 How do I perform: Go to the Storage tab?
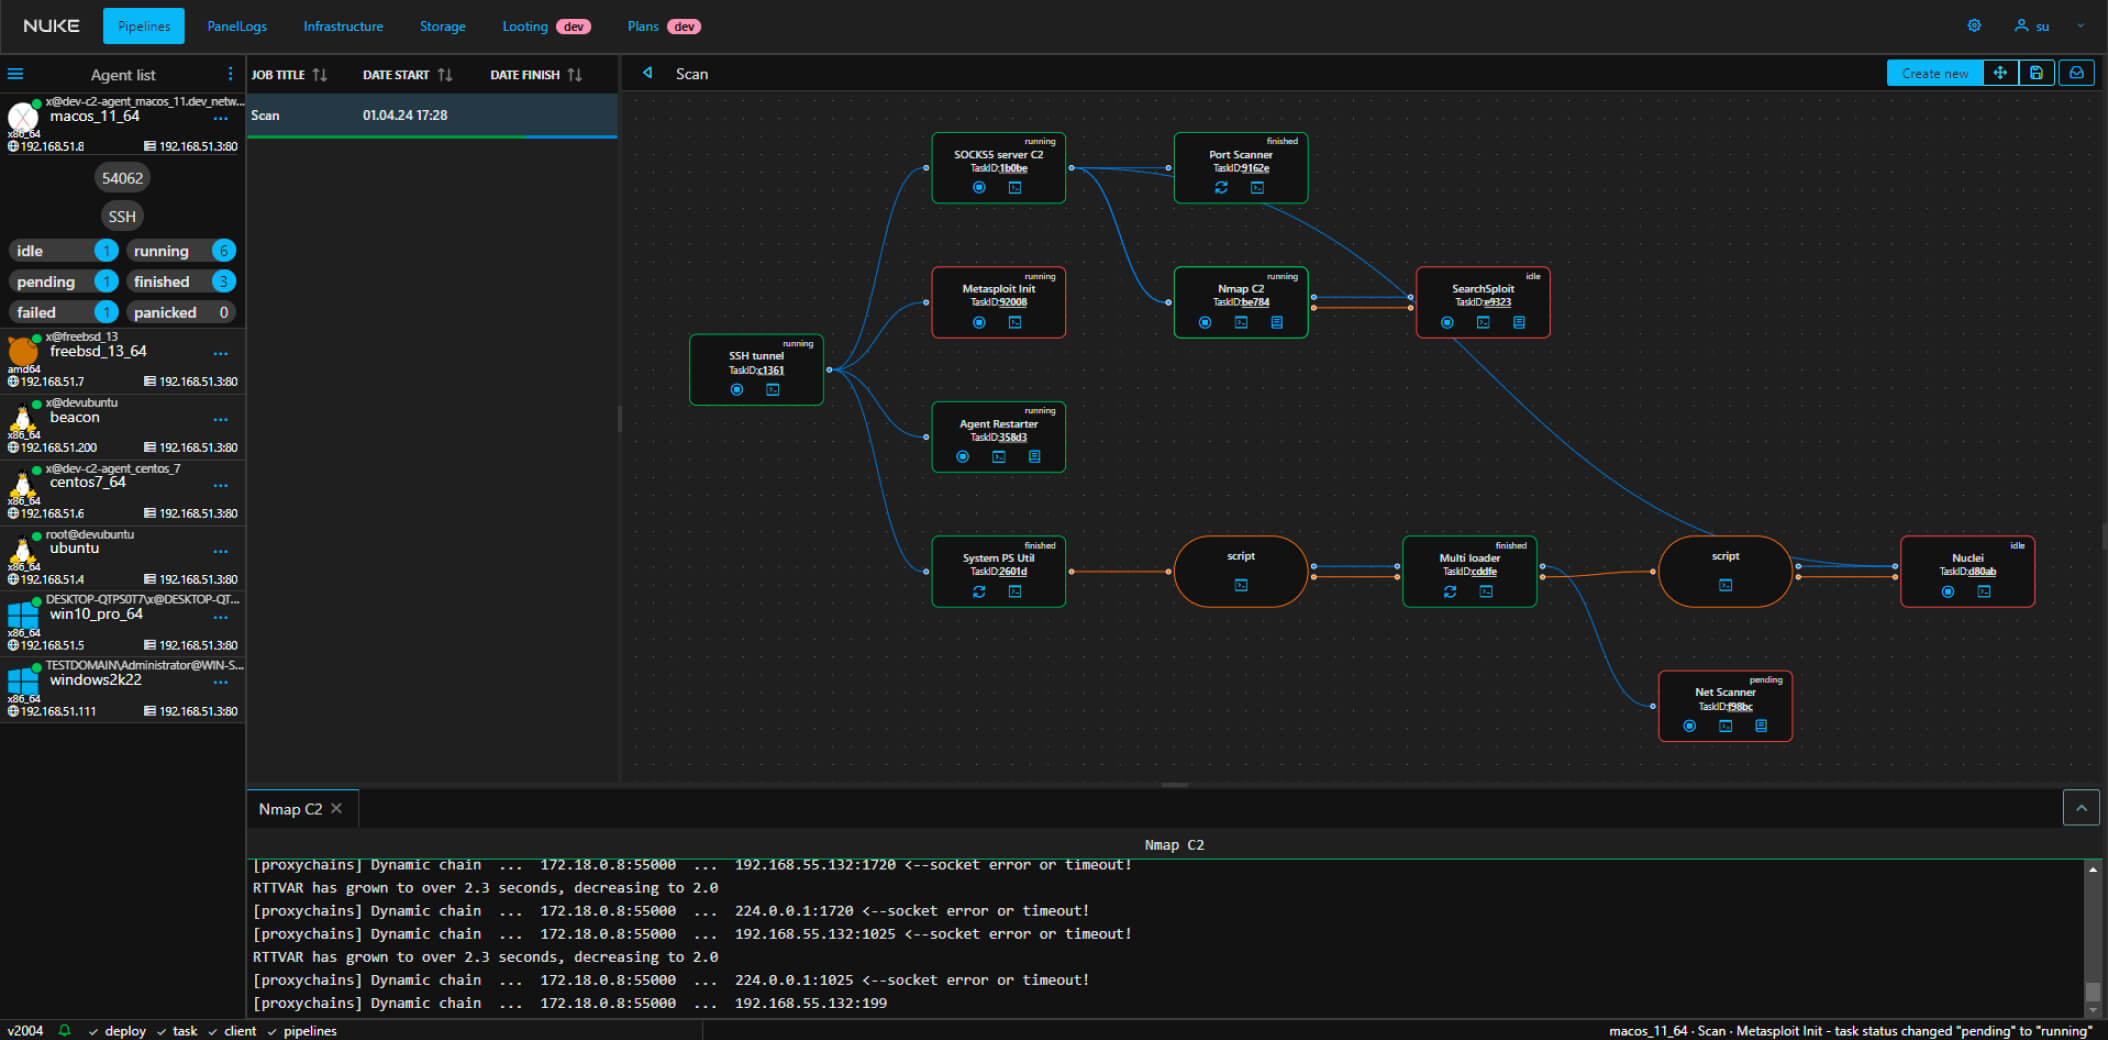(442, 26)
